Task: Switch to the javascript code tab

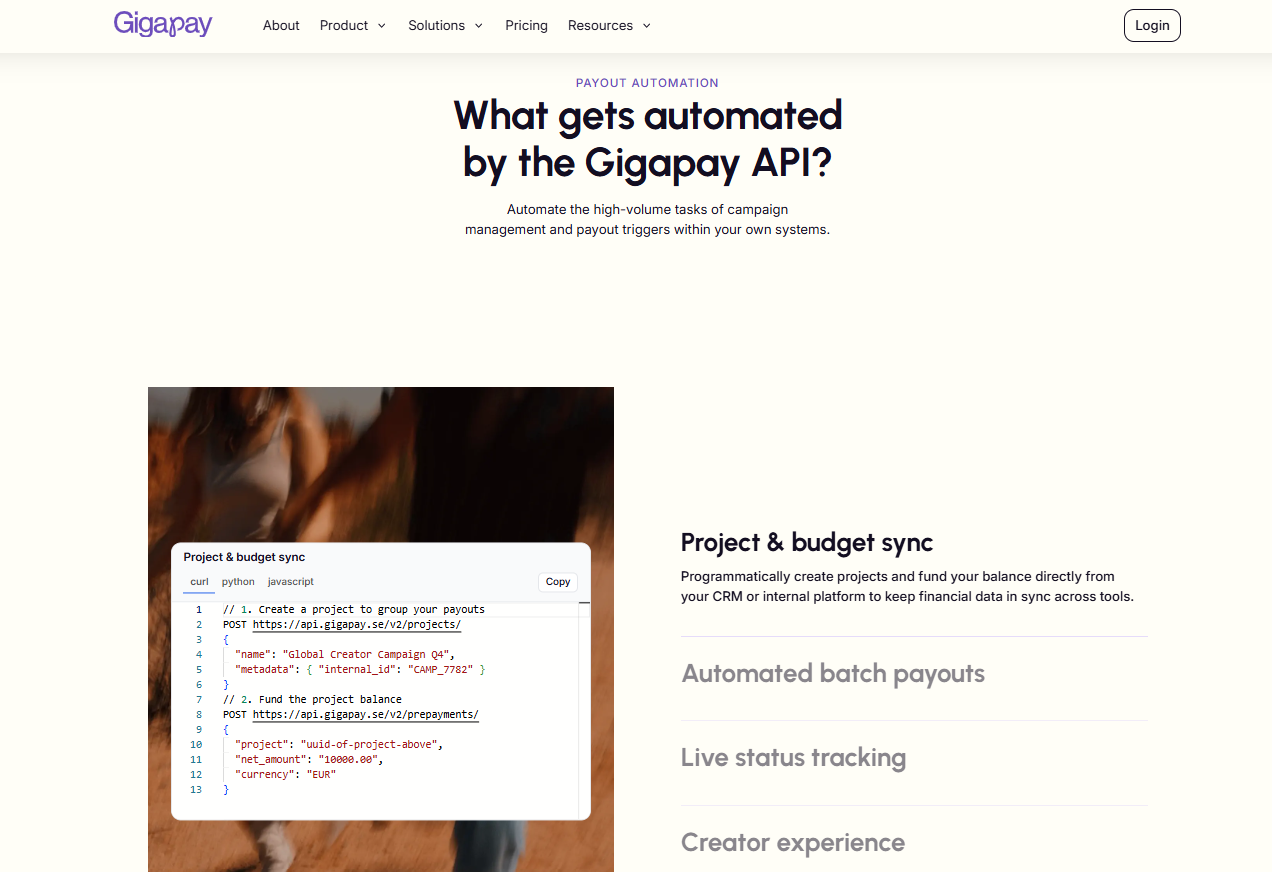Action: click(x=291, y=582)
